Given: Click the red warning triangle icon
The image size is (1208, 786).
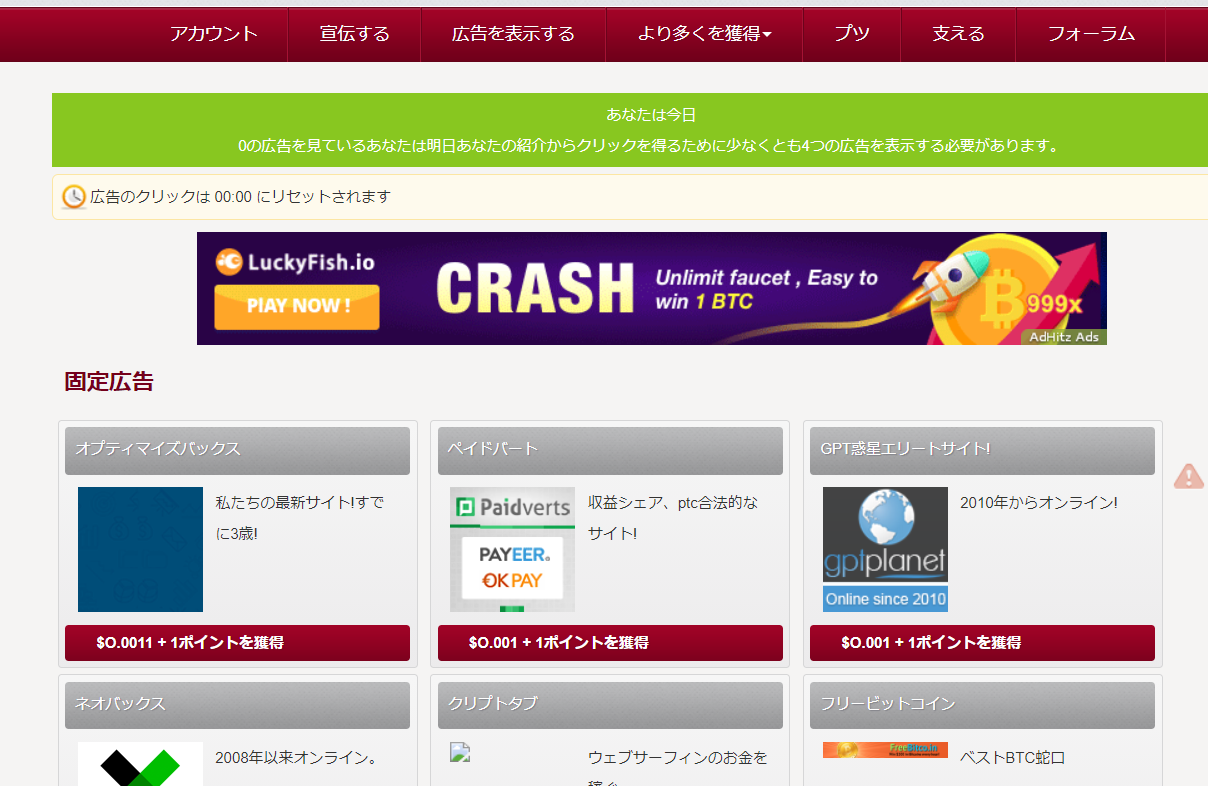Looking at the screenshot, I should (x=1188, y=476).
